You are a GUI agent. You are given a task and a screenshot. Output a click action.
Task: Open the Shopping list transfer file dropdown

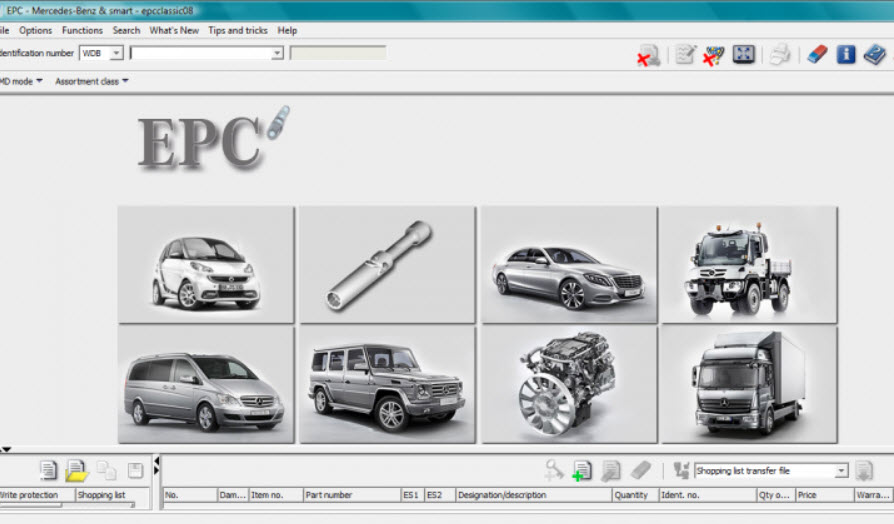(x=842, y=471)
